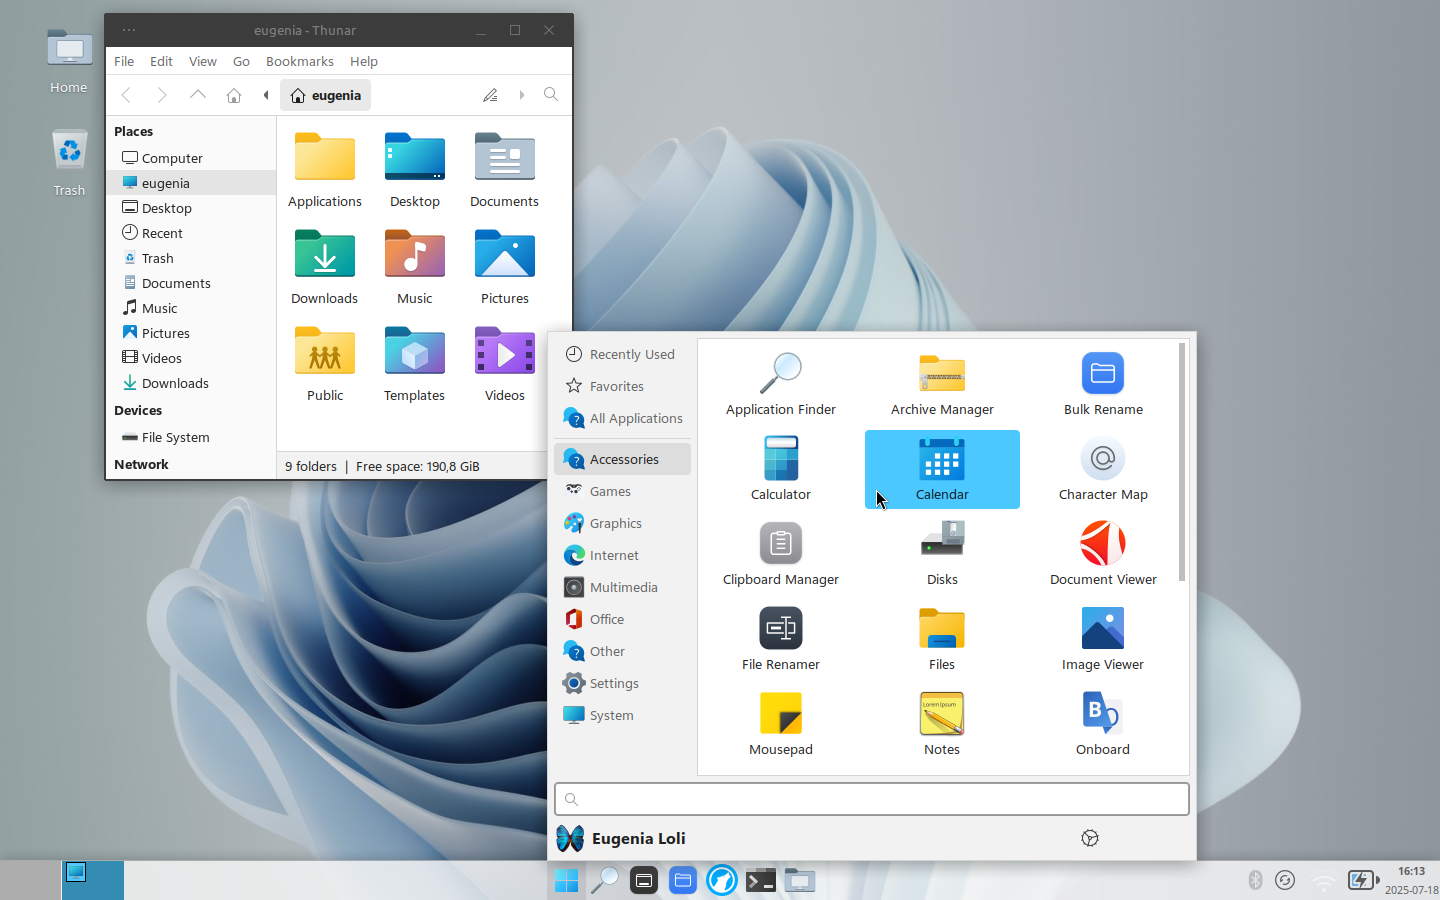Open Onboard on-screen keyboard

pos(1103,724)
